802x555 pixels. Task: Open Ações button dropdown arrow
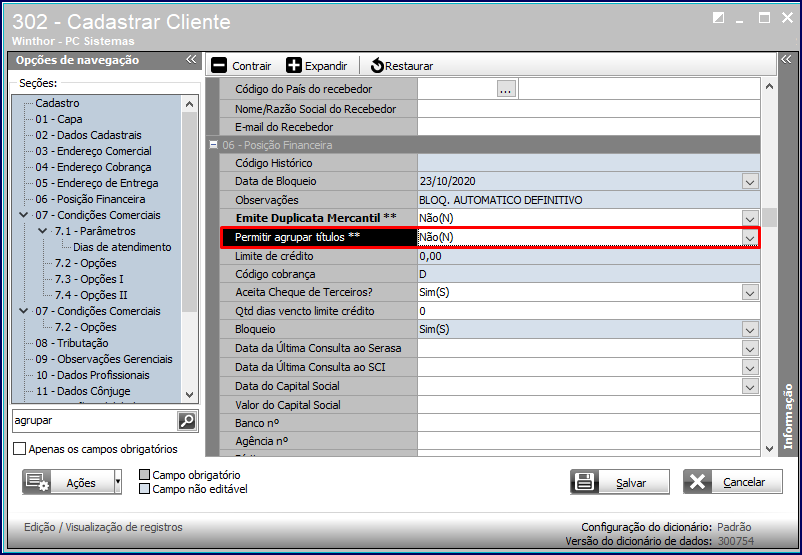click(118, 482)
